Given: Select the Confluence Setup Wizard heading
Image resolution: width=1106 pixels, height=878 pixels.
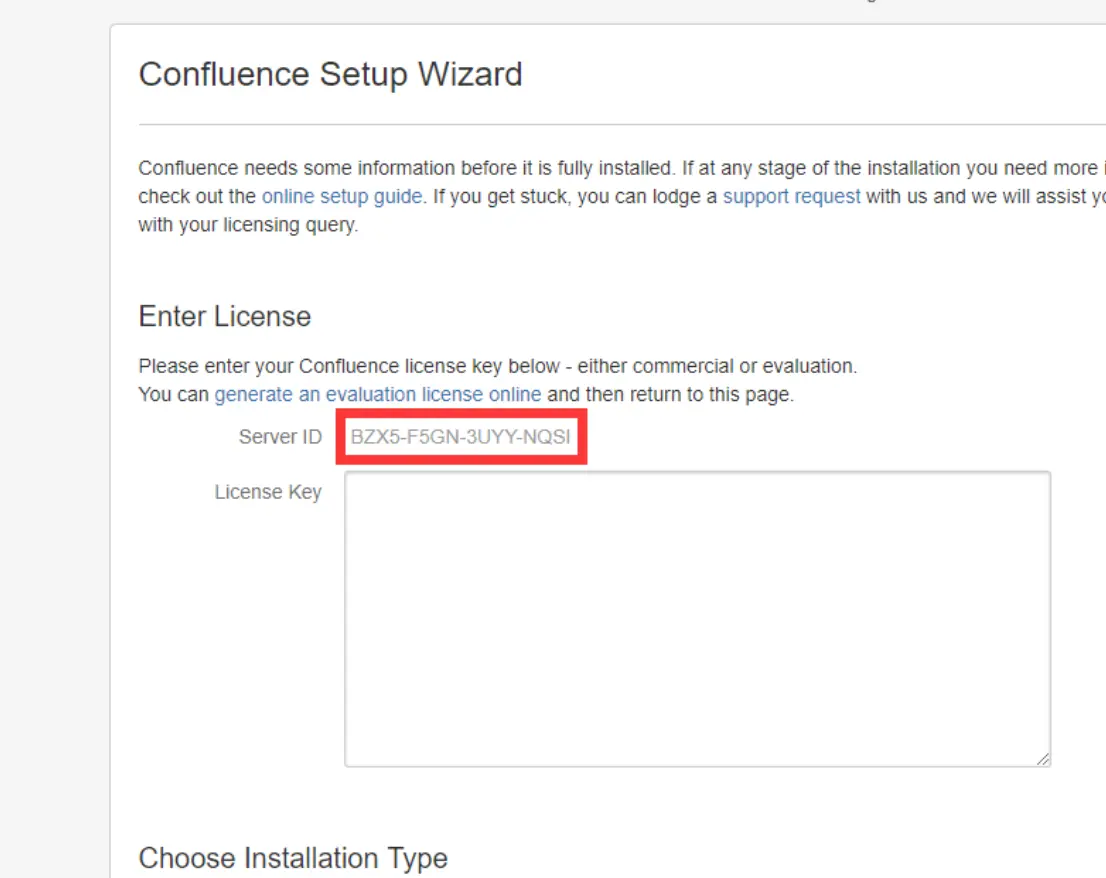Looking at the screenshot, I should click(330, 74).
